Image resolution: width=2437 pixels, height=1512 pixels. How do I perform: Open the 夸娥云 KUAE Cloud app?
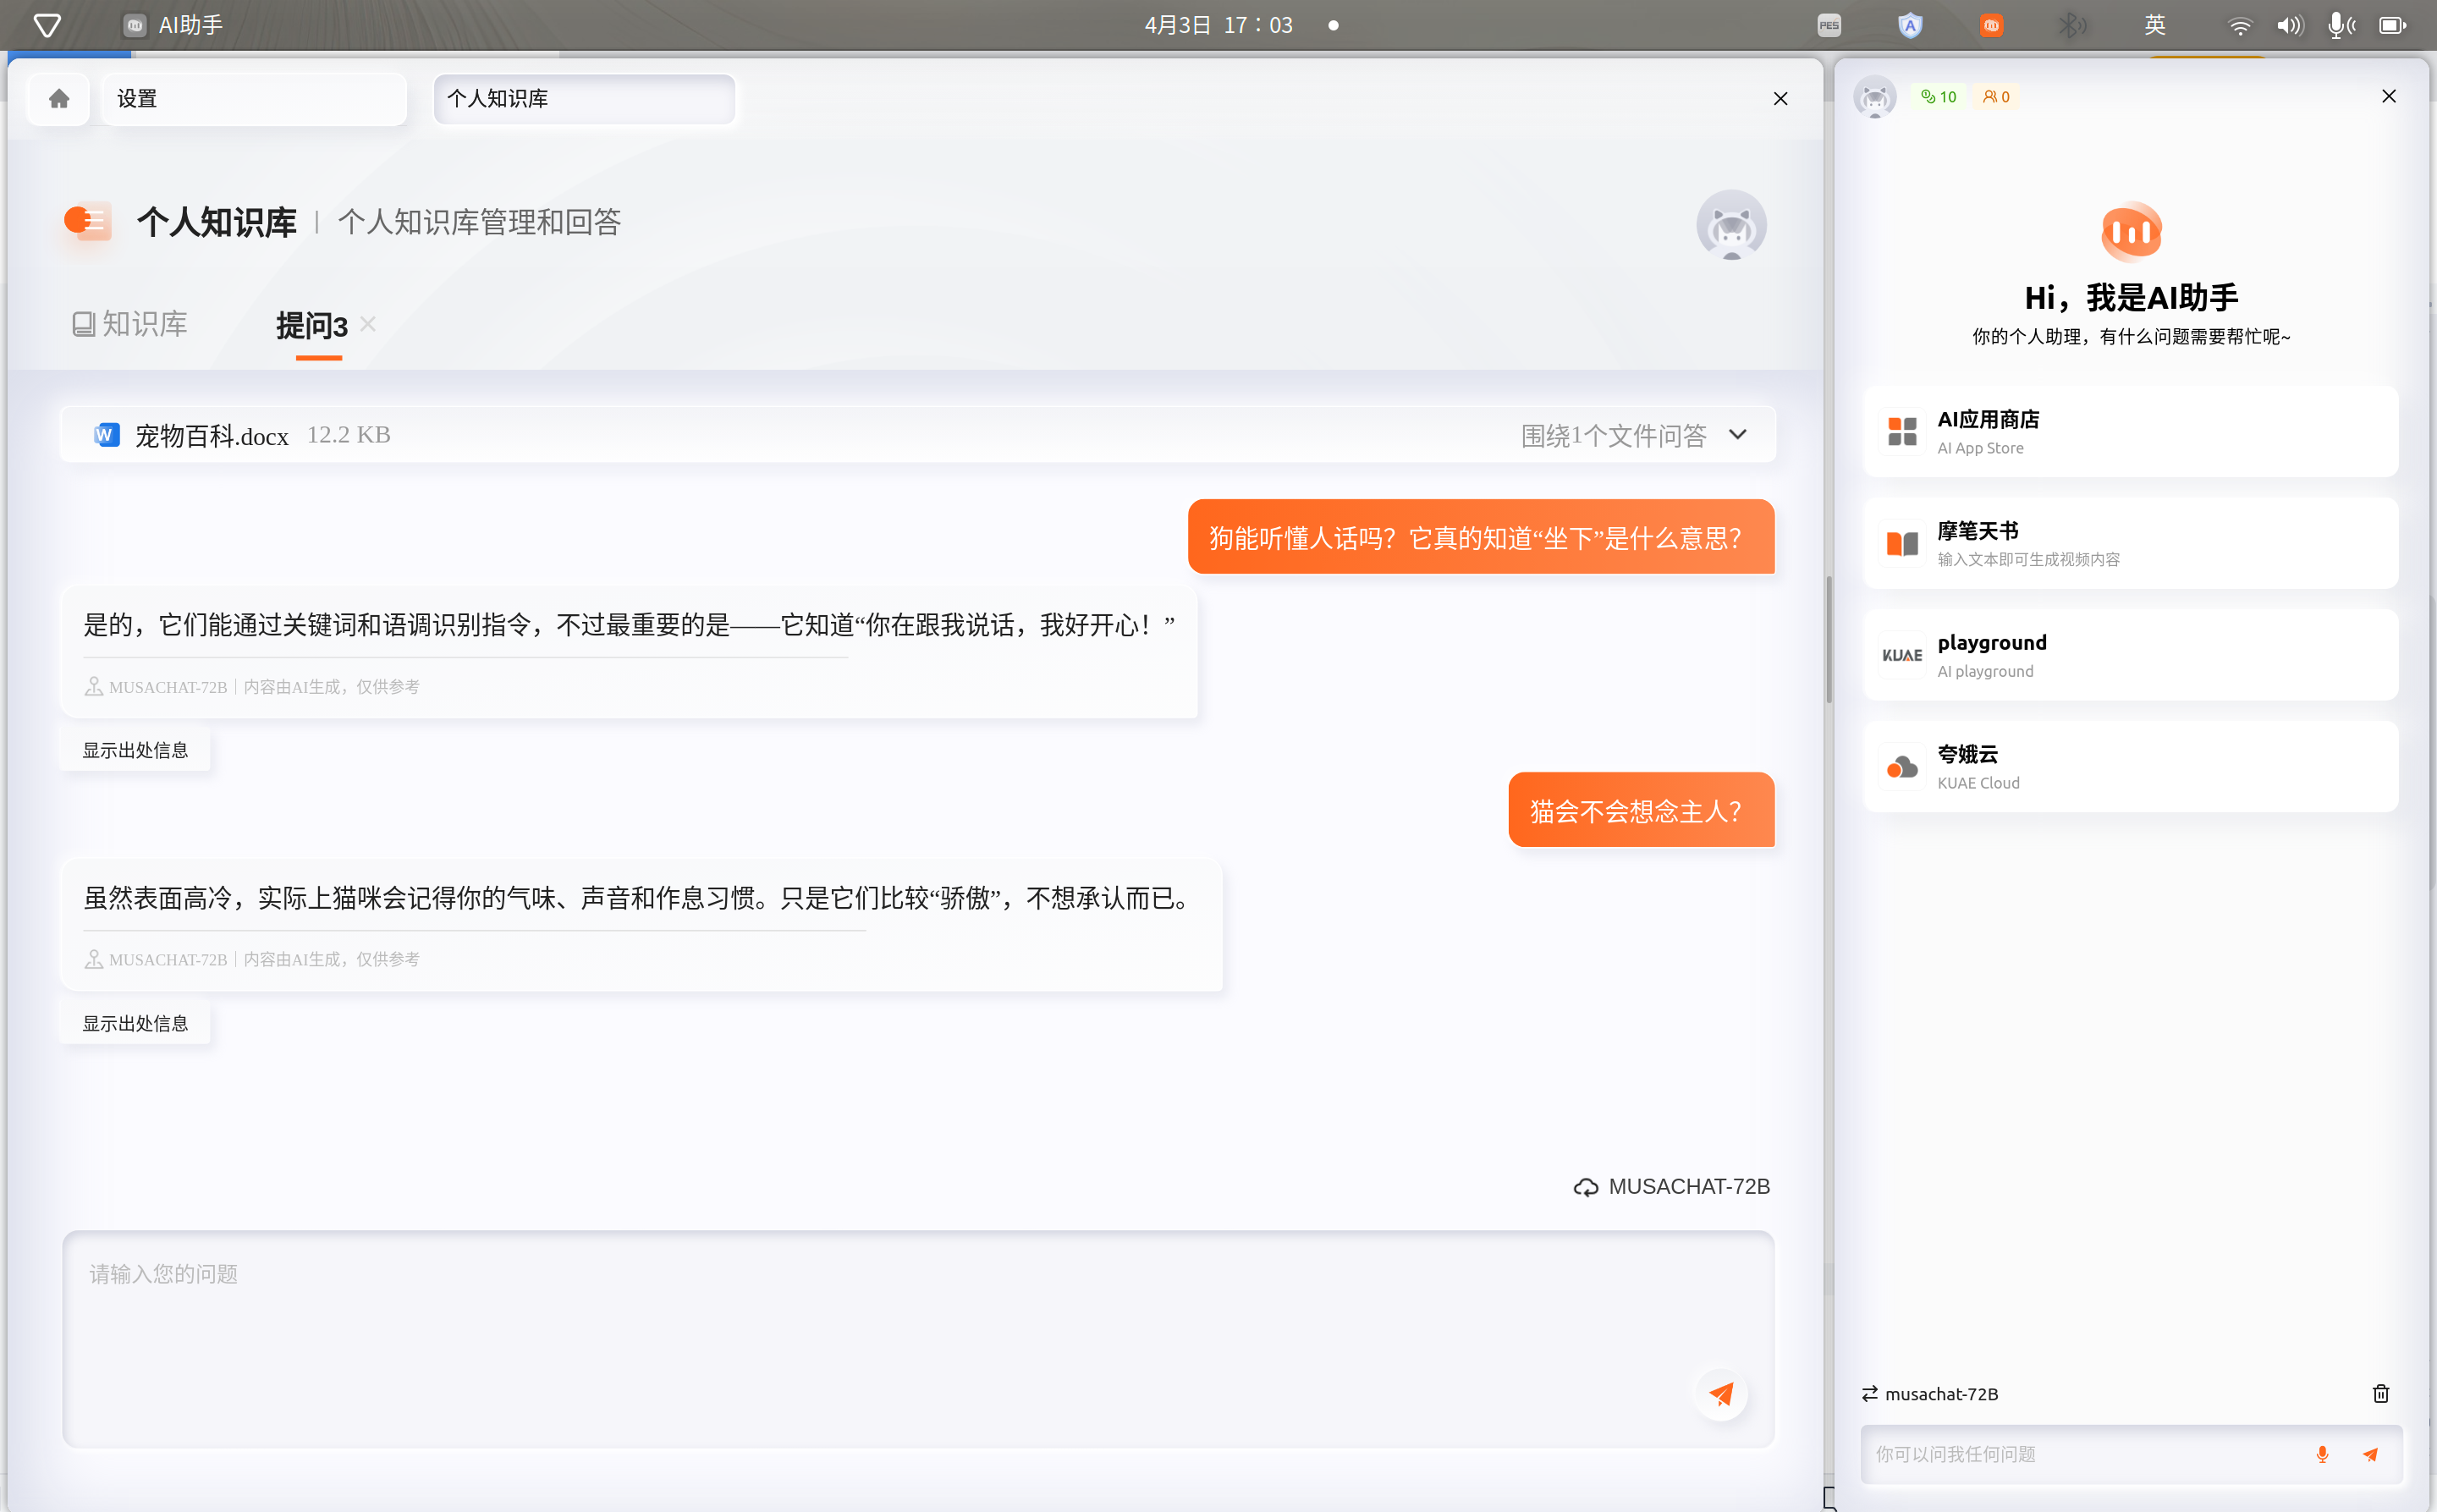coord(1901,766)
